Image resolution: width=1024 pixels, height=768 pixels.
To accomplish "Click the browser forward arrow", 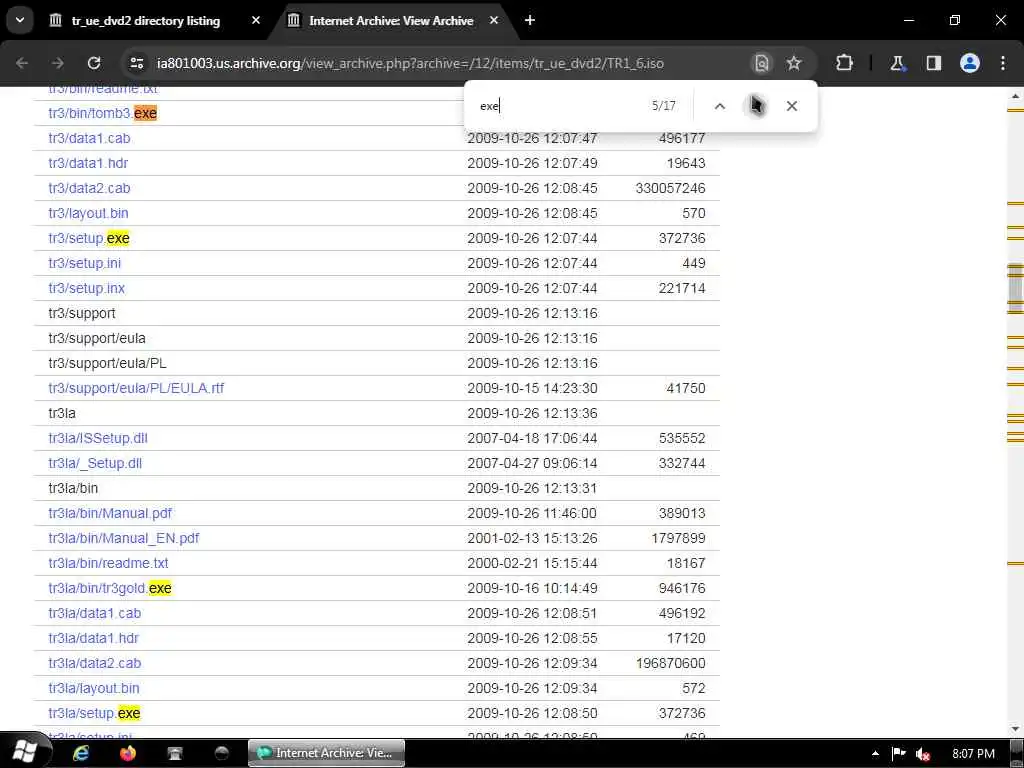I will 58,63.
